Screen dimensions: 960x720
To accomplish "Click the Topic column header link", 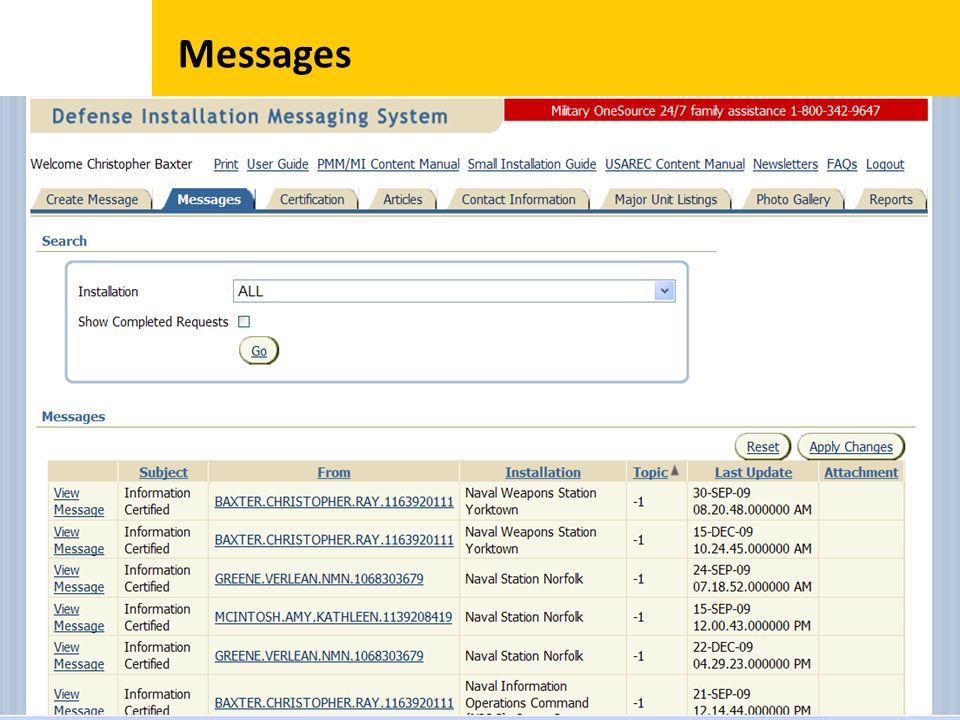I will pyautogui.click(x=650, y=472).
